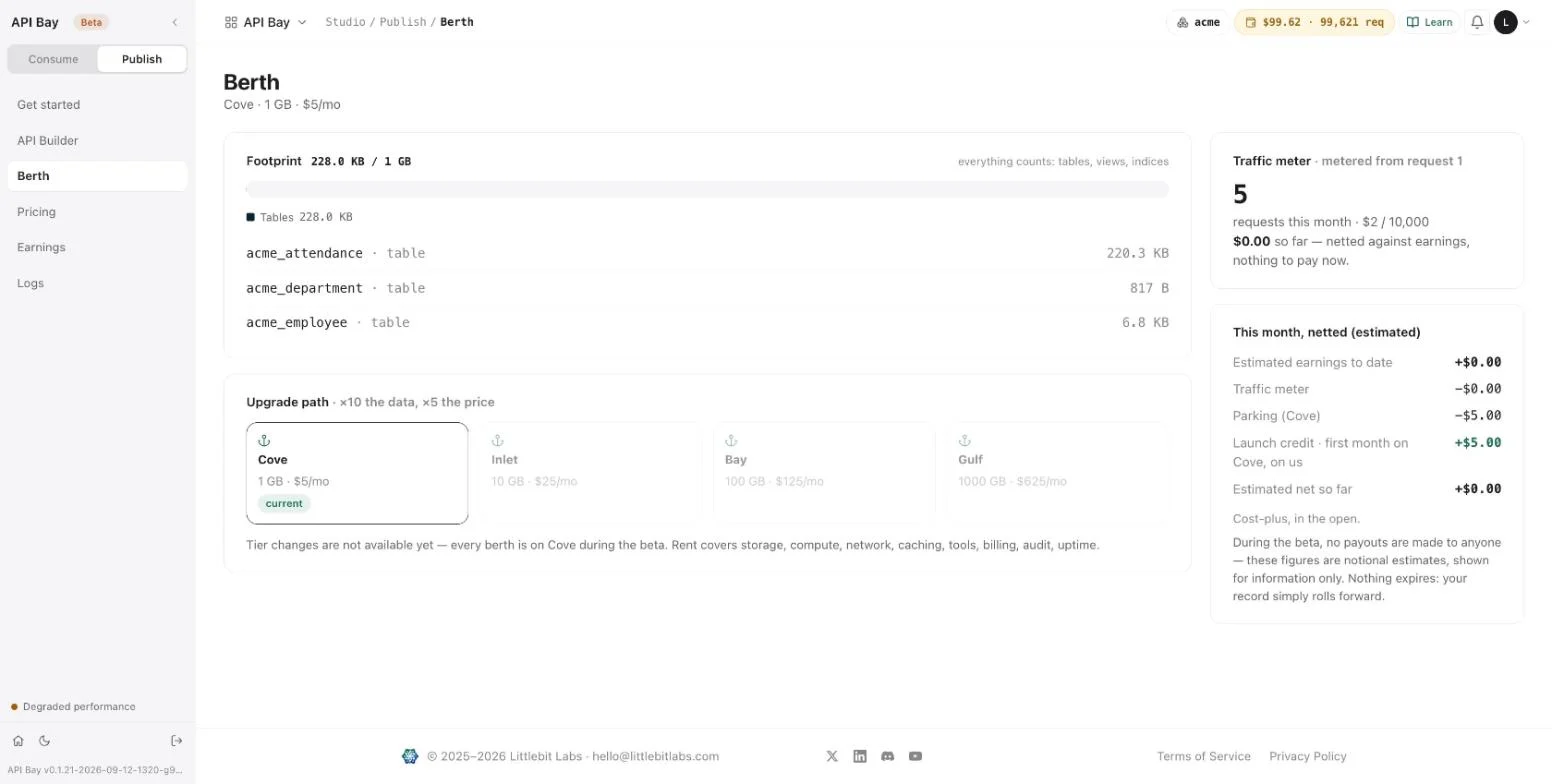
Task: Click the footprint storage usage bar
Action: coord(707,189)
